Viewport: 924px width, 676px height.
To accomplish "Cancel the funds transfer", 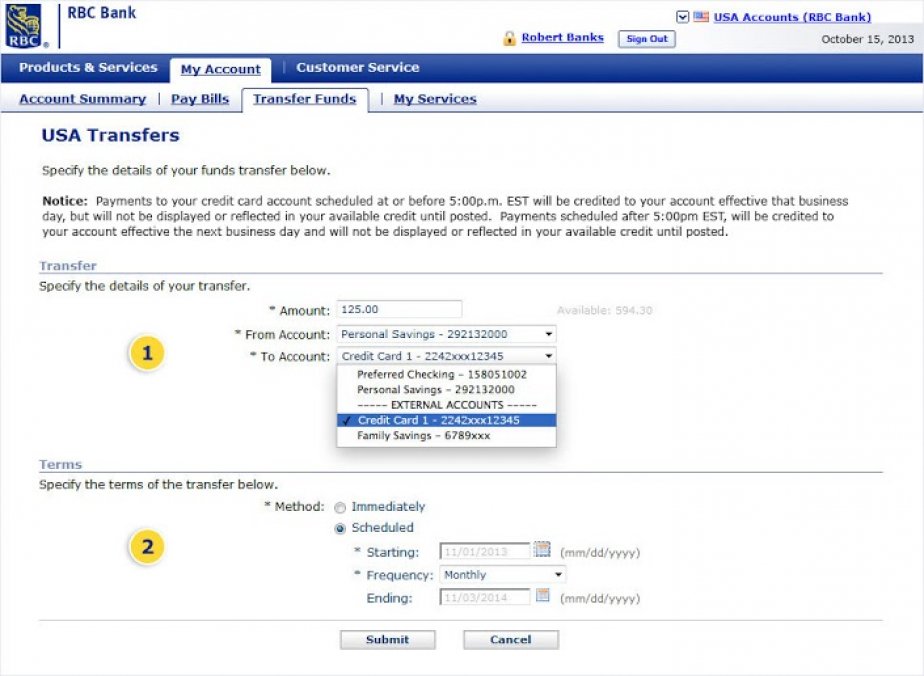I will pyautogui.click(x=510, y=639).
